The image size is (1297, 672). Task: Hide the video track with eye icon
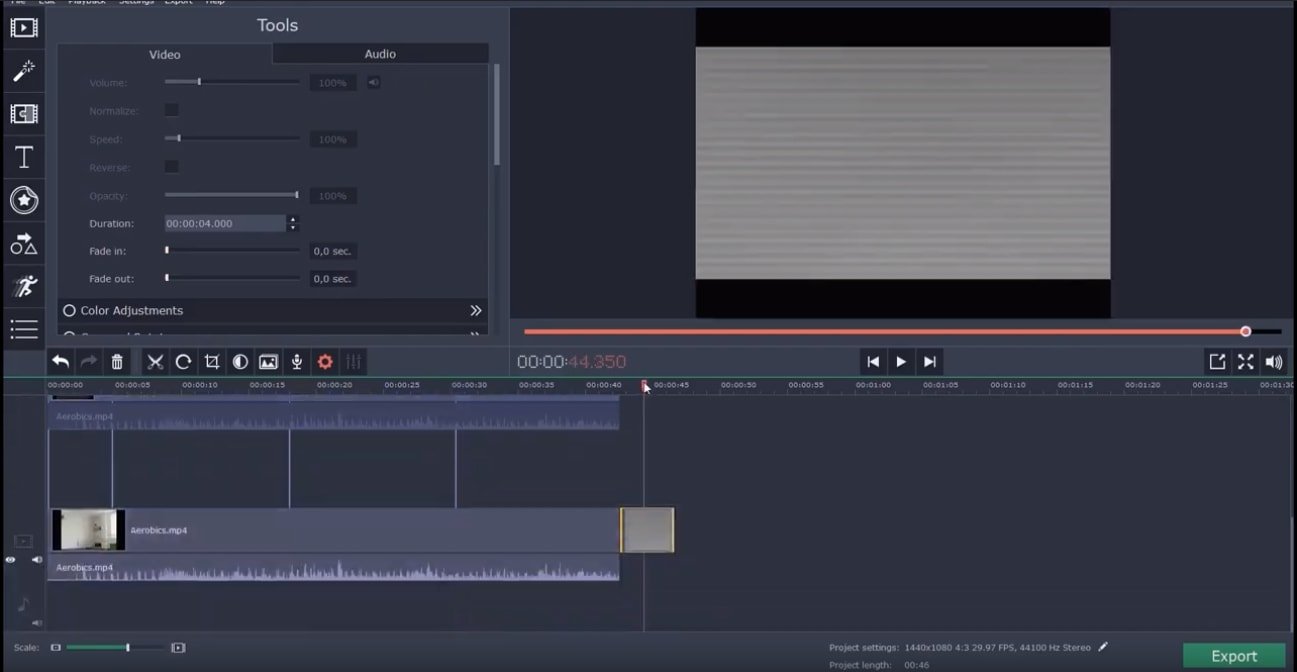(10, 560)
